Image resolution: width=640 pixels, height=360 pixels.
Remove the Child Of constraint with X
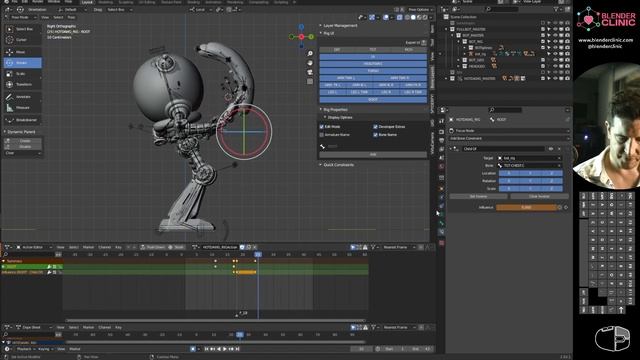point(559,149)
